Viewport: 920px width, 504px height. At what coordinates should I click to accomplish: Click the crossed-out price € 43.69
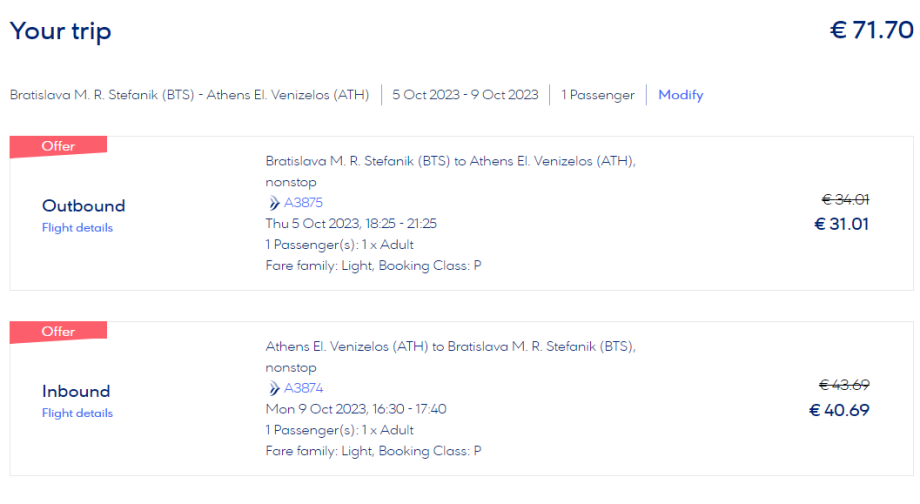pyautogui.click(x=843, y=384)
